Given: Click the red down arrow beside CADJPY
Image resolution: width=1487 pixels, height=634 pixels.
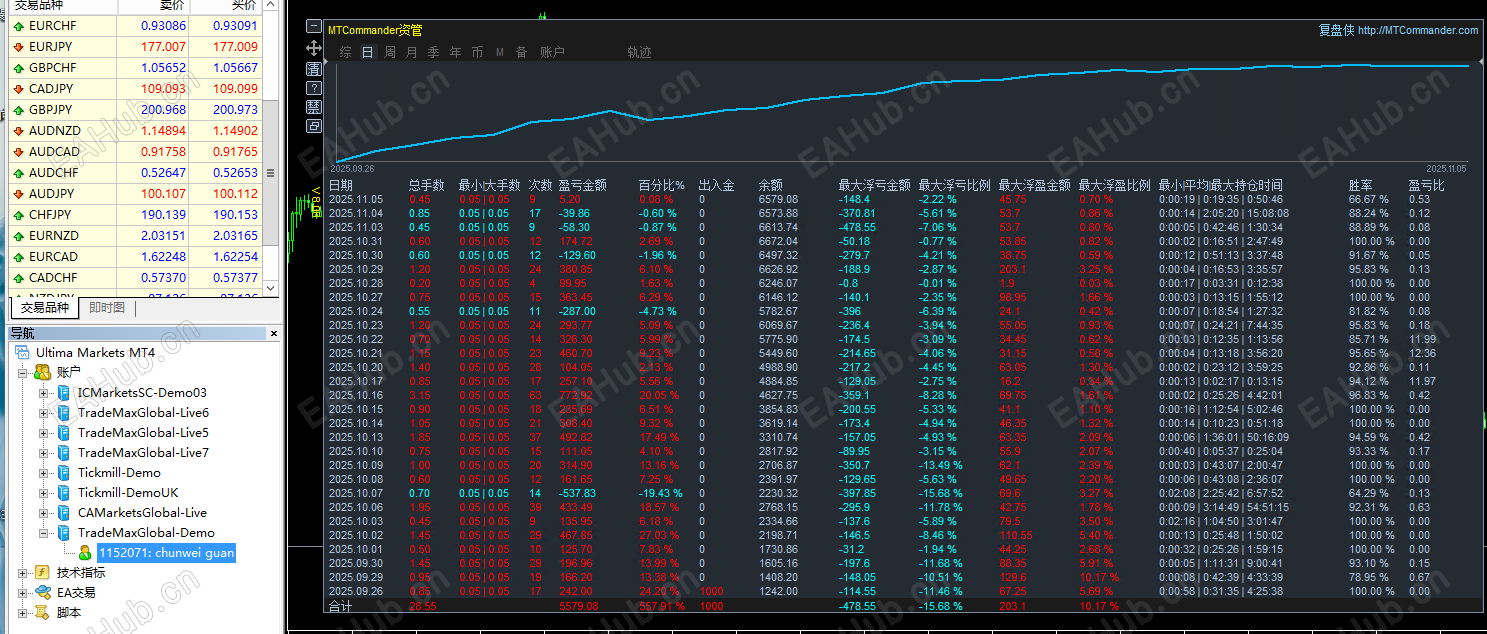Looking at the screenshot, I should (x=19, y=89).
